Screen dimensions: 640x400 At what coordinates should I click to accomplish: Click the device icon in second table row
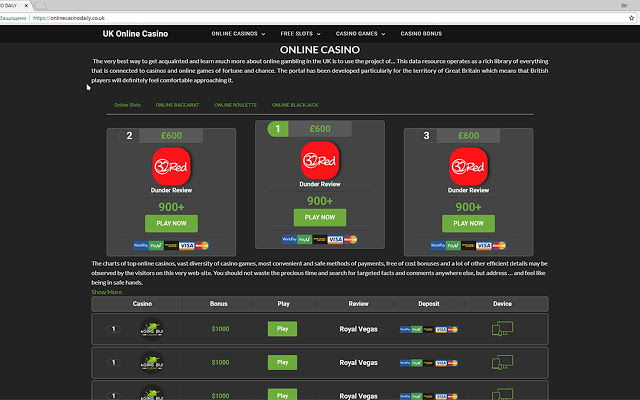[502, 362]
